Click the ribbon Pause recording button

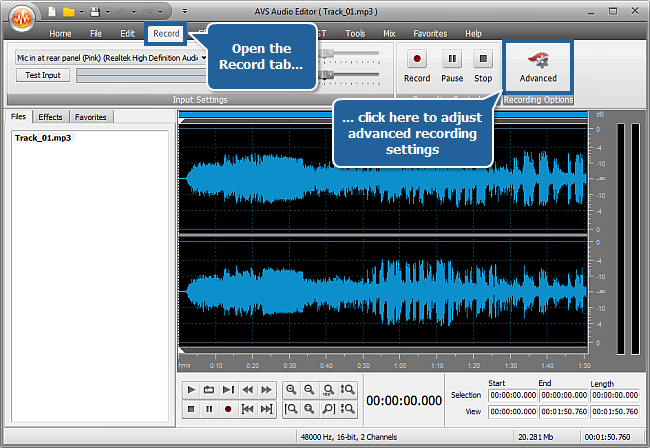coord(452,66)
